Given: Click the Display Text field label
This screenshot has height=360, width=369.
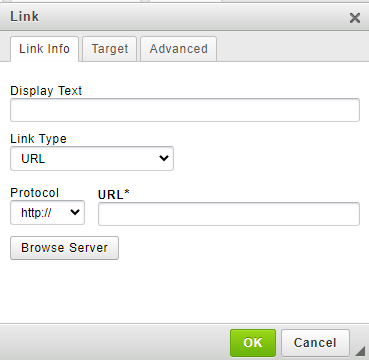Looking at the screenshot, I should click(x=46, y=91).
